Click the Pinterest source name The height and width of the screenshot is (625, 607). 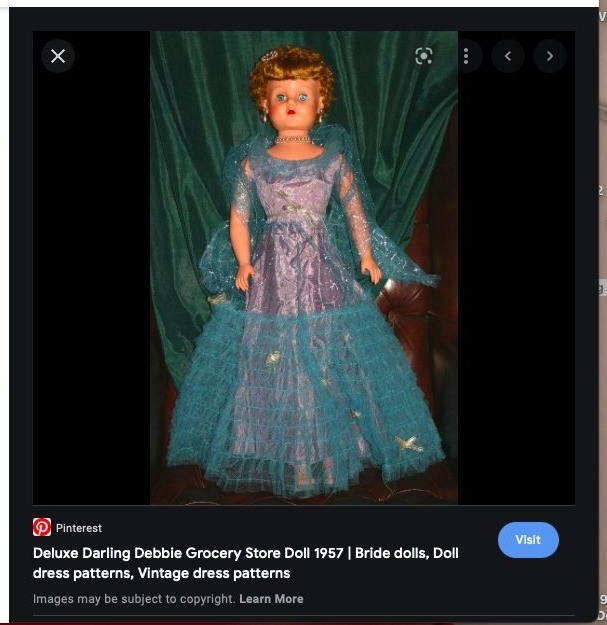point(79,528)
